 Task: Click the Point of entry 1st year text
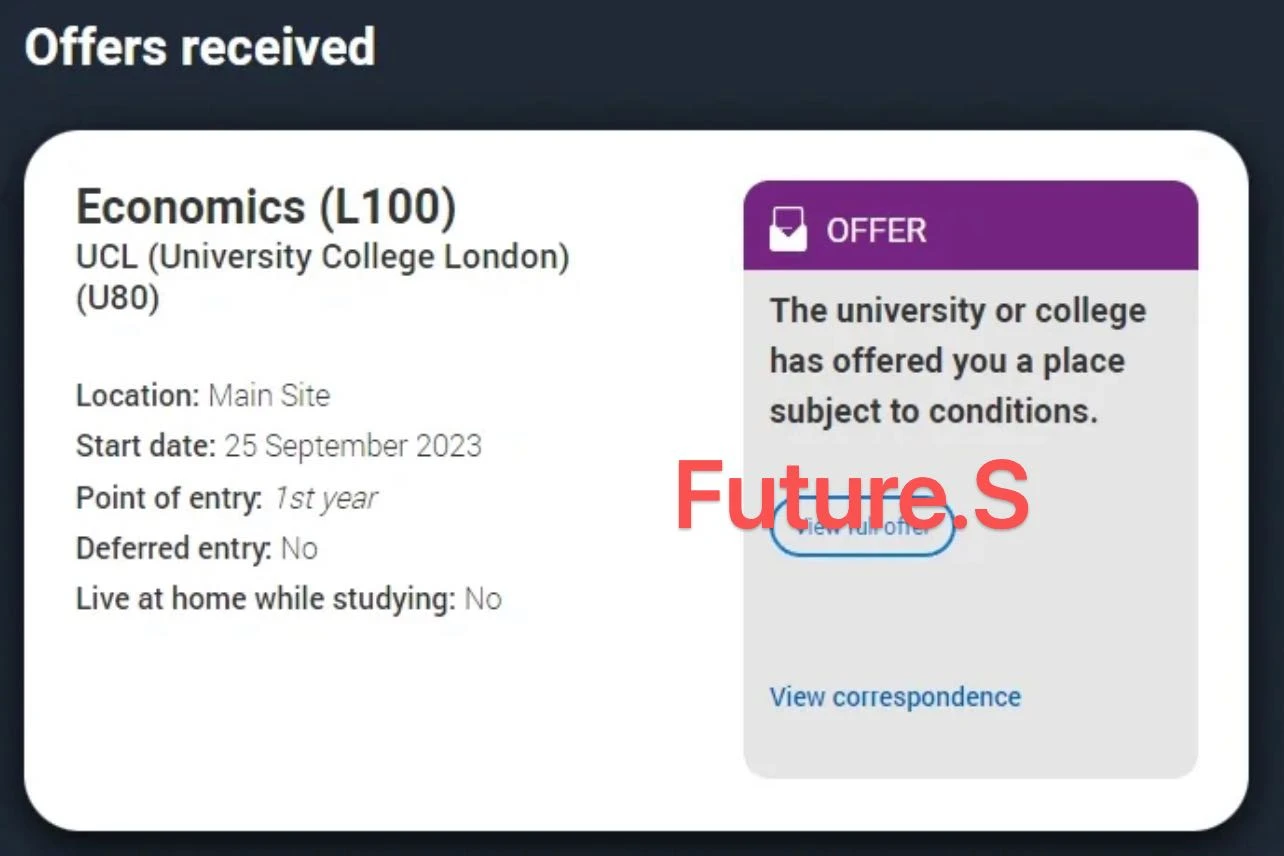[226, 497]
